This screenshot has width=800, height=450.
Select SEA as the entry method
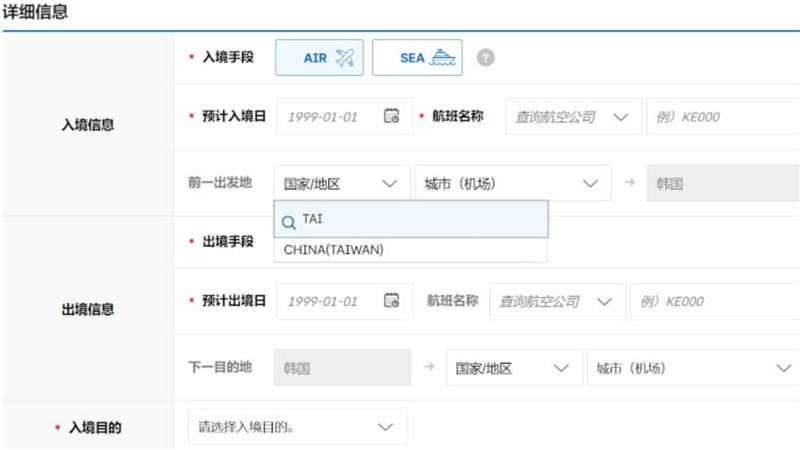[x=417, y=58]
